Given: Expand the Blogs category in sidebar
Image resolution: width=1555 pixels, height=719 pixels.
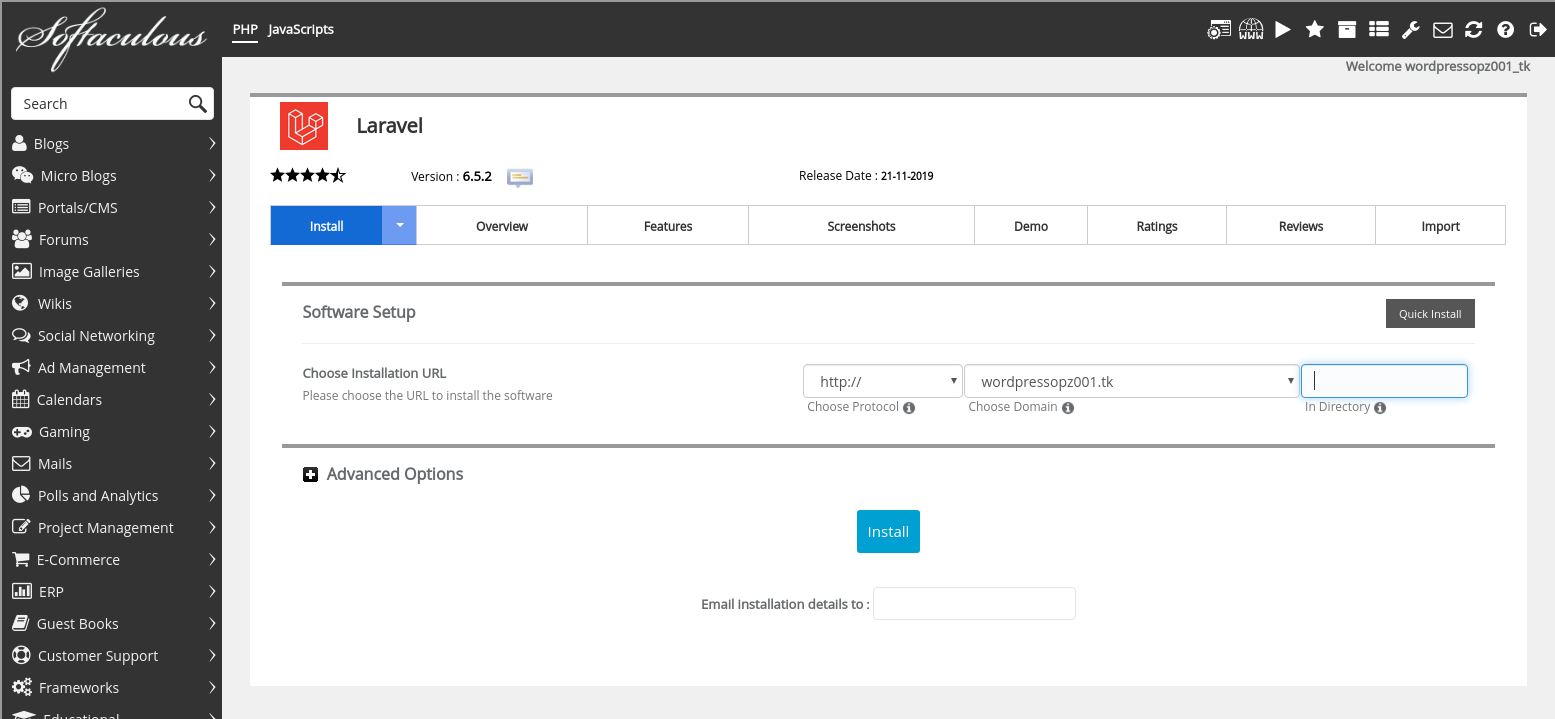Looking at the screenshot, I should (113, 144).
